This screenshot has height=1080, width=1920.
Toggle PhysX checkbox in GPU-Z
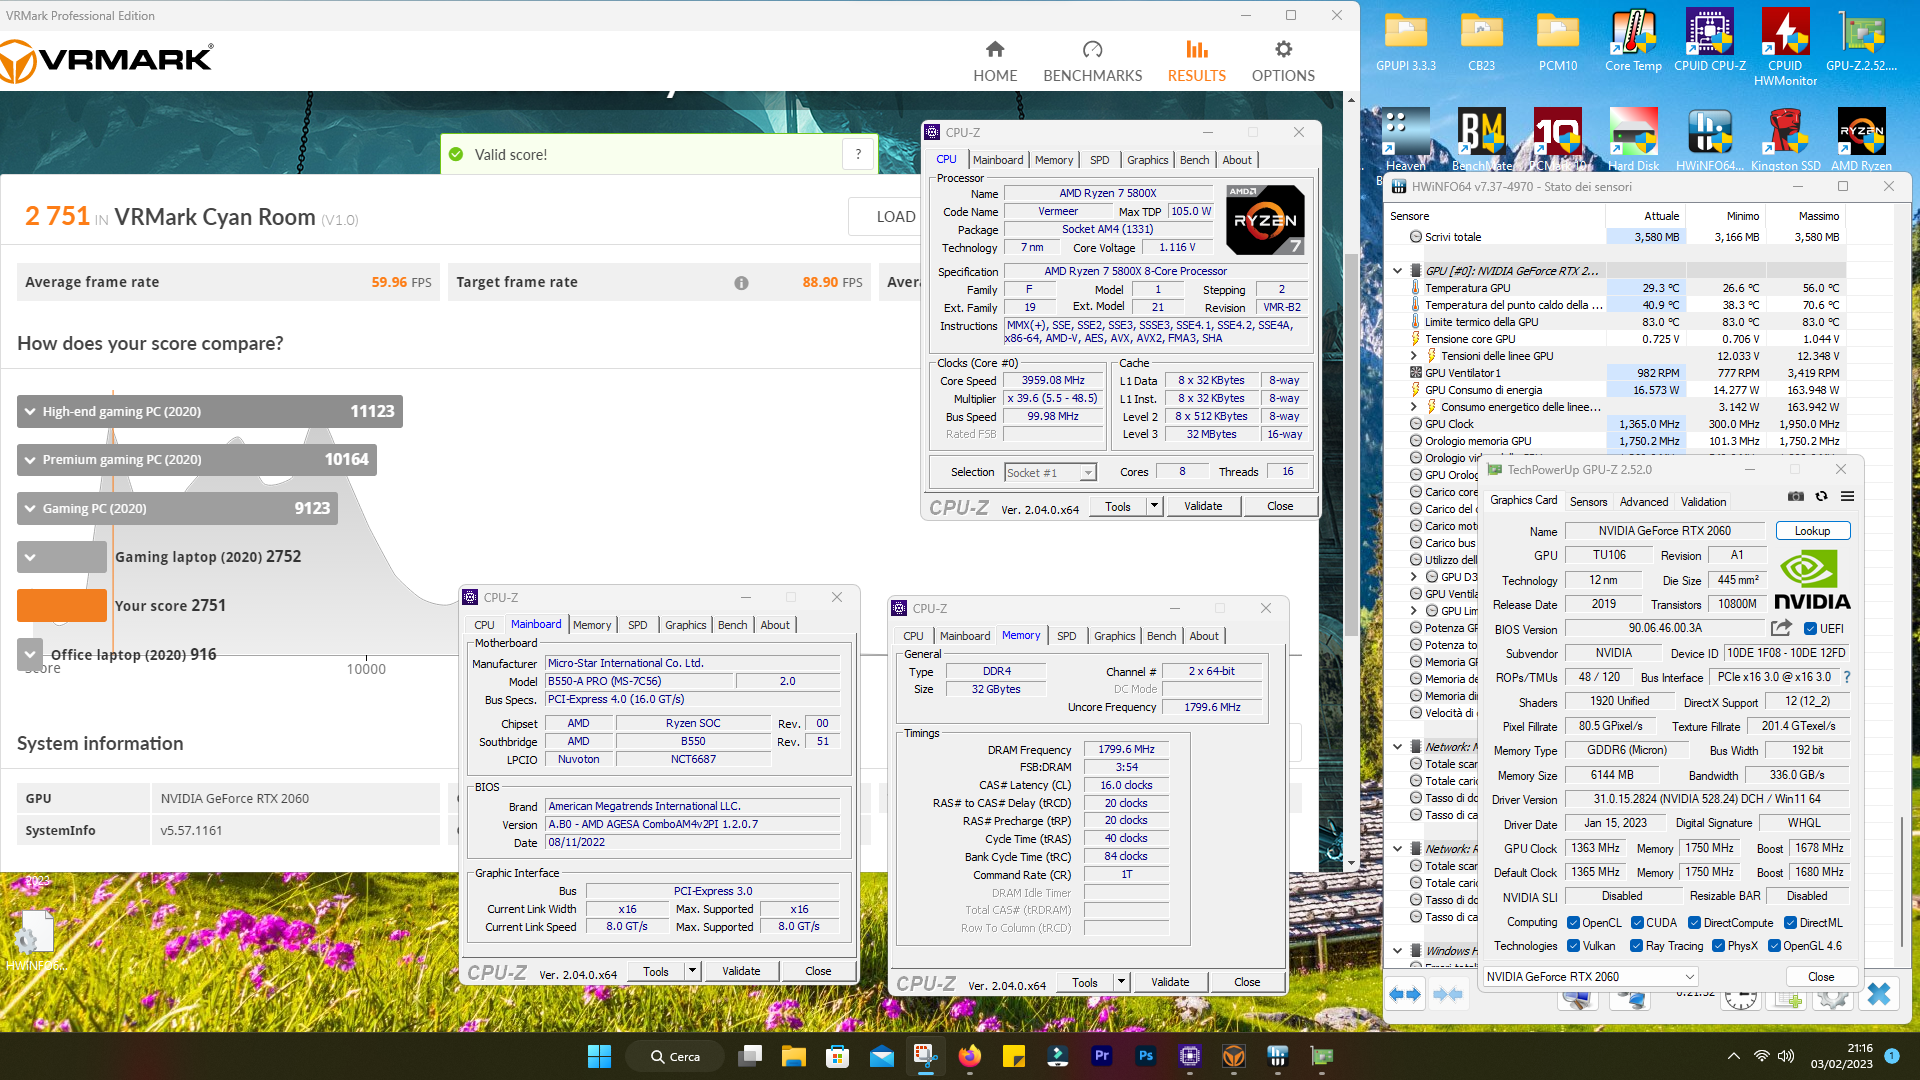point(1718,946)
